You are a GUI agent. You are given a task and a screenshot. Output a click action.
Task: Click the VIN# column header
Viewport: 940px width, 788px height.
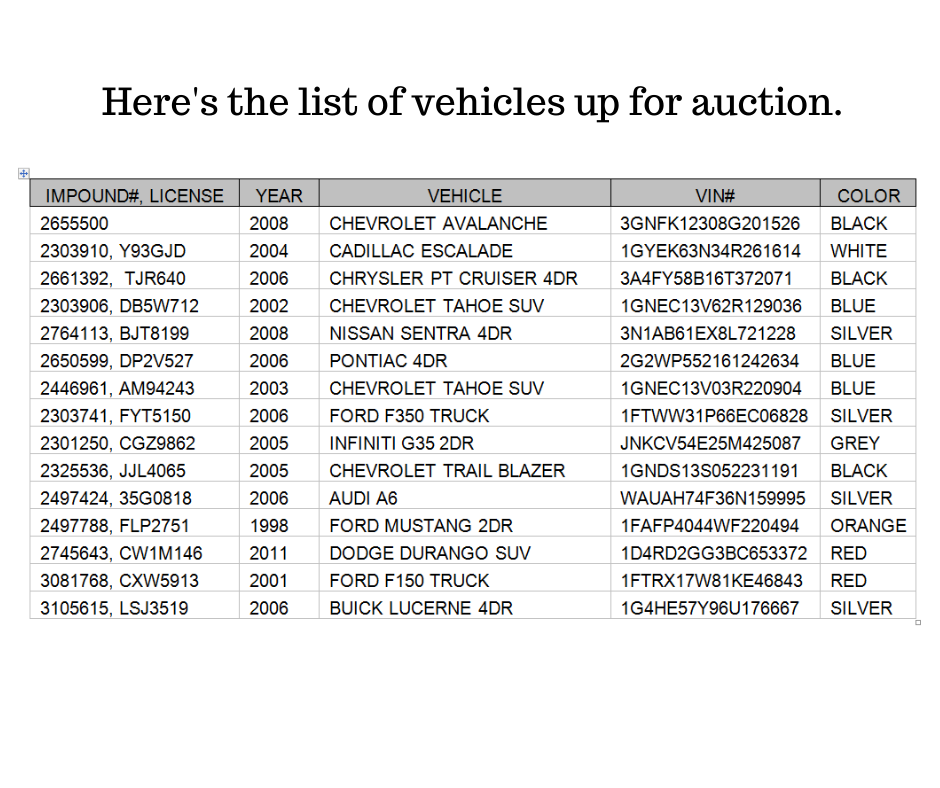(x=715, y=193)
